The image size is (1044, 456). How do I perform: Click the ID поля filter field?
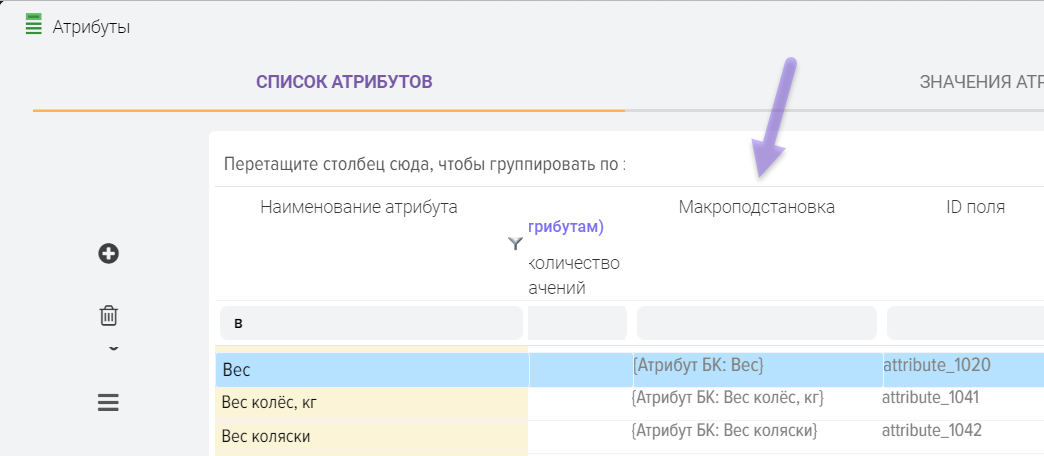[965, 323]
